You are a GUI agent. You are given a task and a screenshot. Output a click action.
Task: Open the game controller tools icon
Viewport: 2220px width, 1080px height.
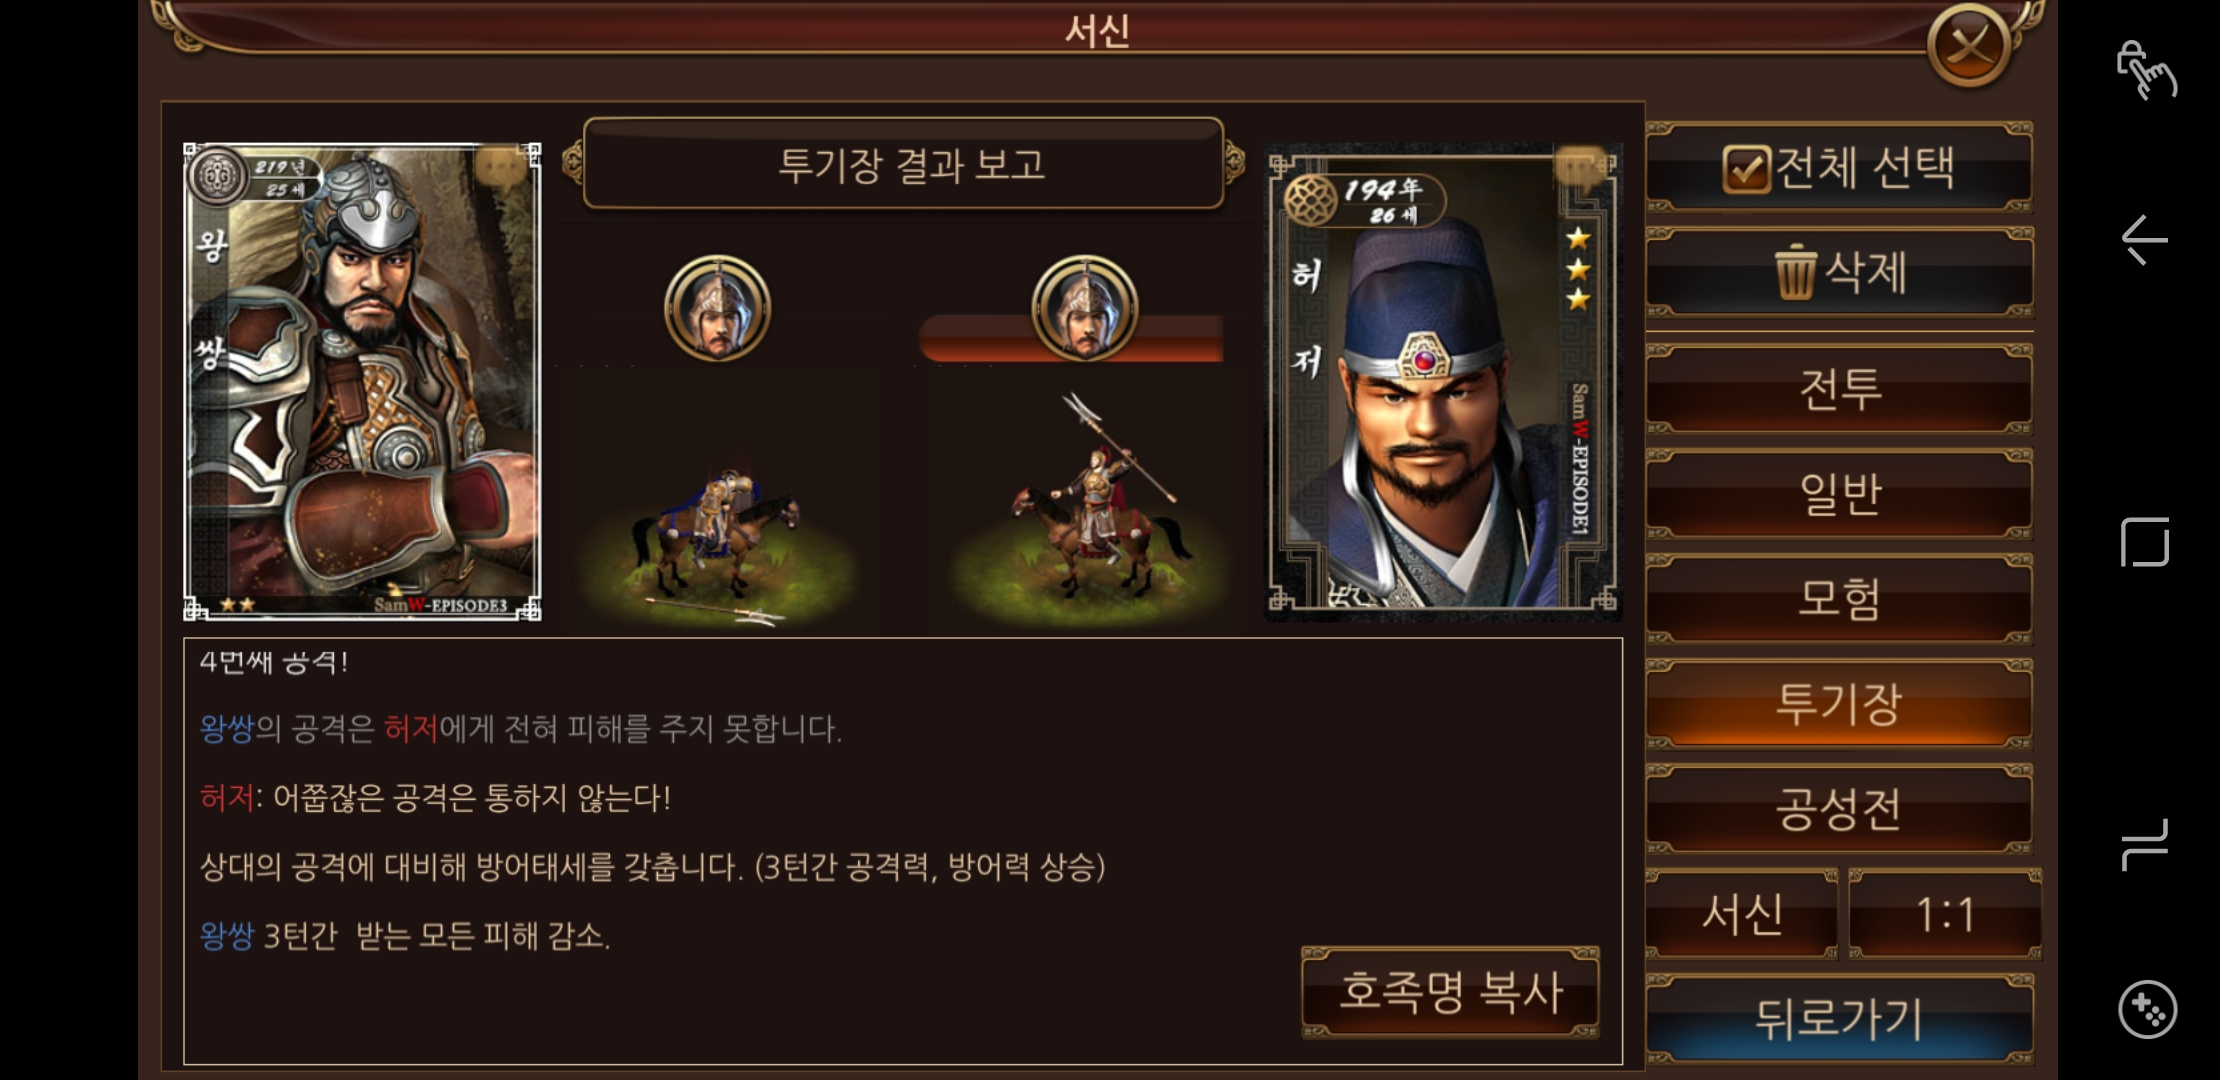2147,1010
